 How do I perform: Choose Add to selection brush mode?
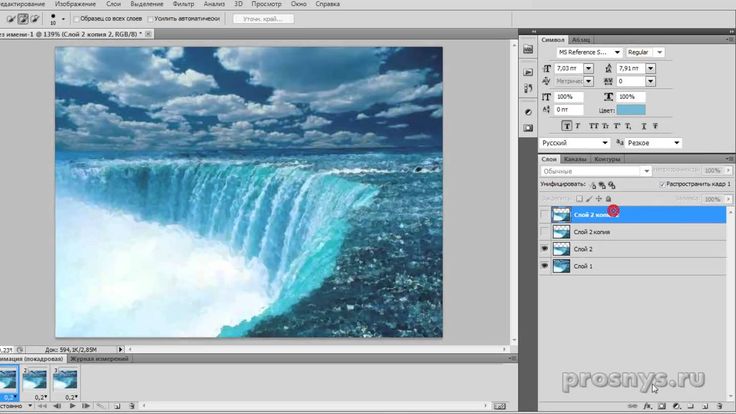(x=23, y=19)
